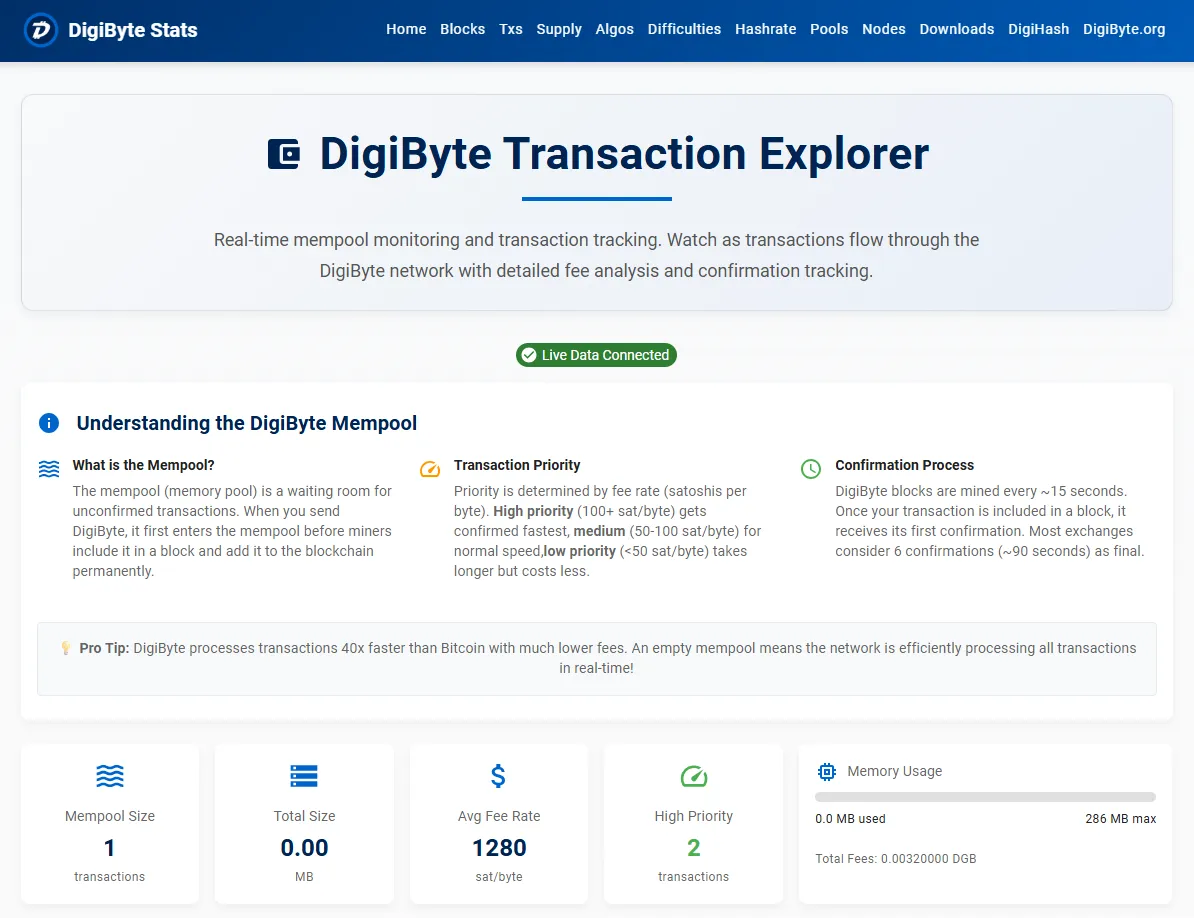This screenshot has height=918, width=1194.
Task: Click the DigiByte Transaction Explorer heading
Action: tap(624, 154)
